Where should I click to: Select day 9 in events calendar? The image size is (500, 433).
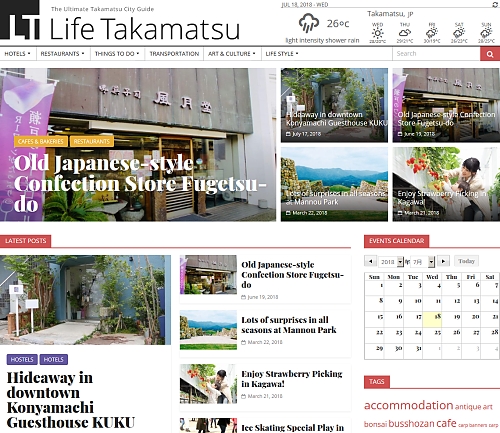394,304
